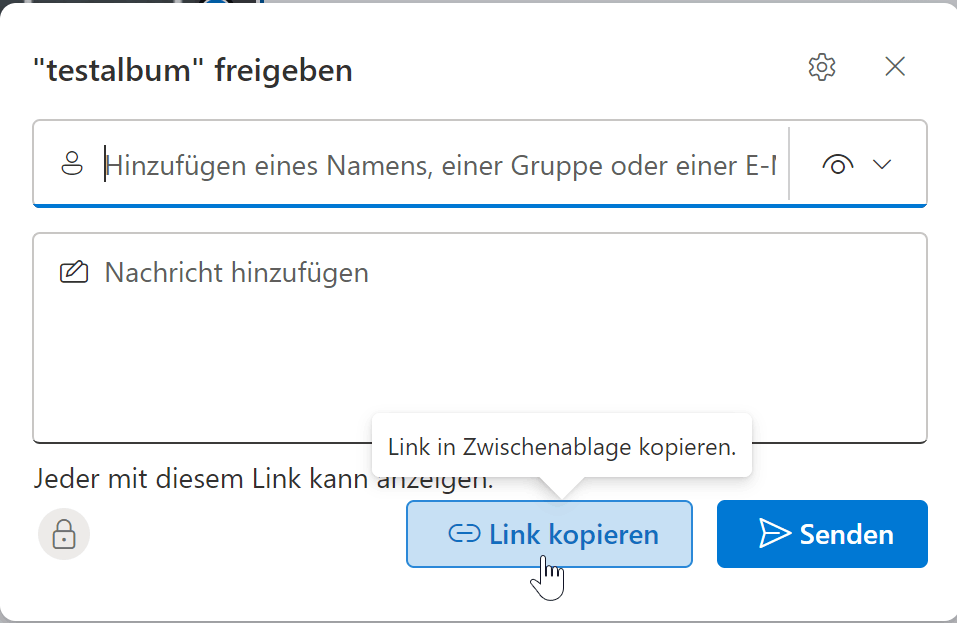The width and height of the screenshot is (972, 633).
Task: Close the freigeben dialog with the X
Action: (895, 67)
